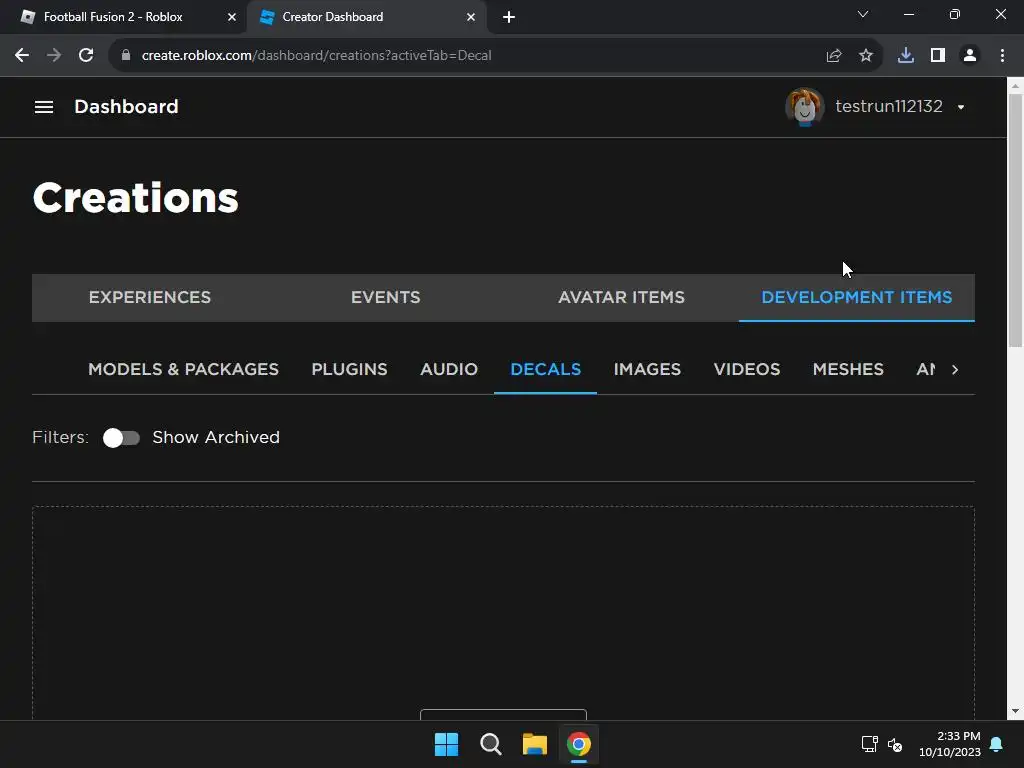Open the Images sub-tab
This screenshot has width=1024, height=768.
click(647, 370)
